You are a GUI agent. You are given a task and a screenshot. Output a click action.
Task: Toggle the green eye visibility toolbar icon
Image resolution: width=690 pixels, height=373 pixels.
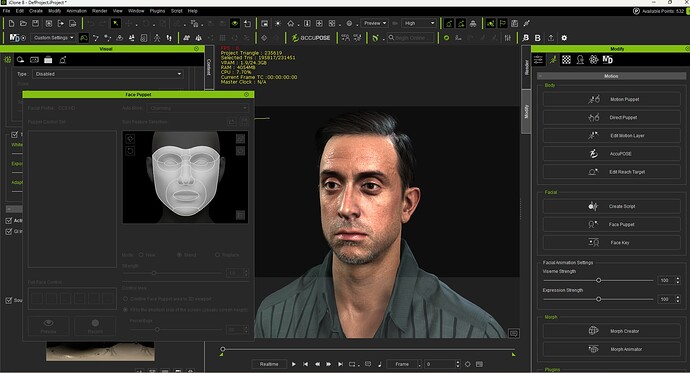(x=235, y=23)
